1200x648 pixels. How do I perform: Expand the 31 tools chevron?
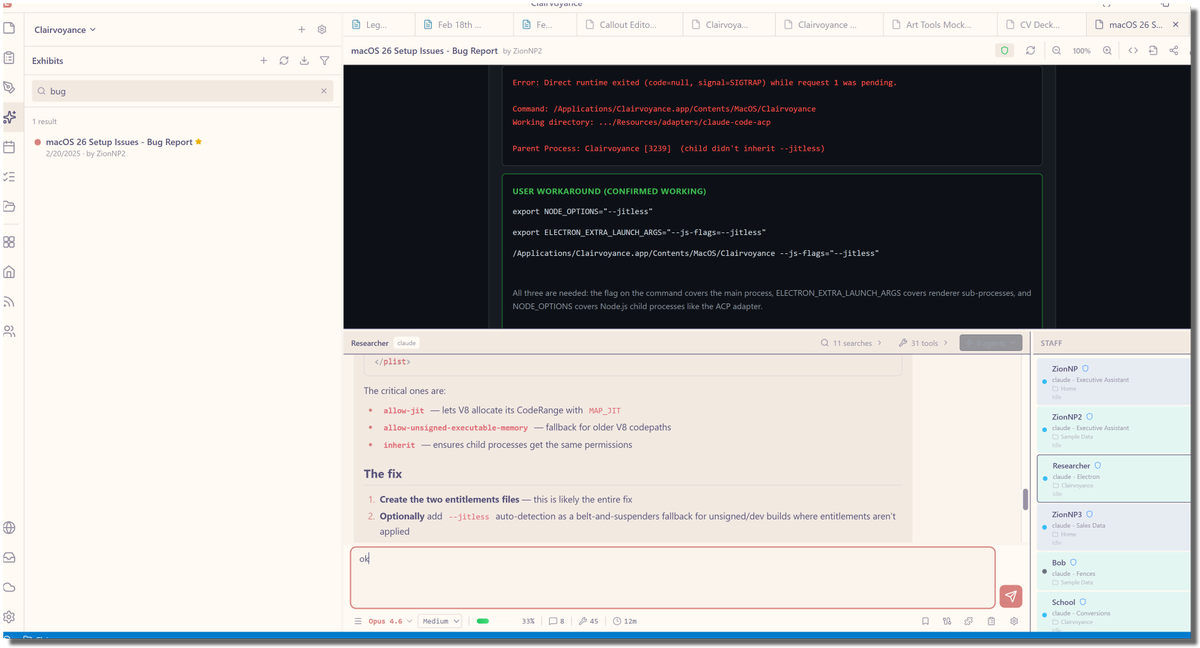point(945,343)
